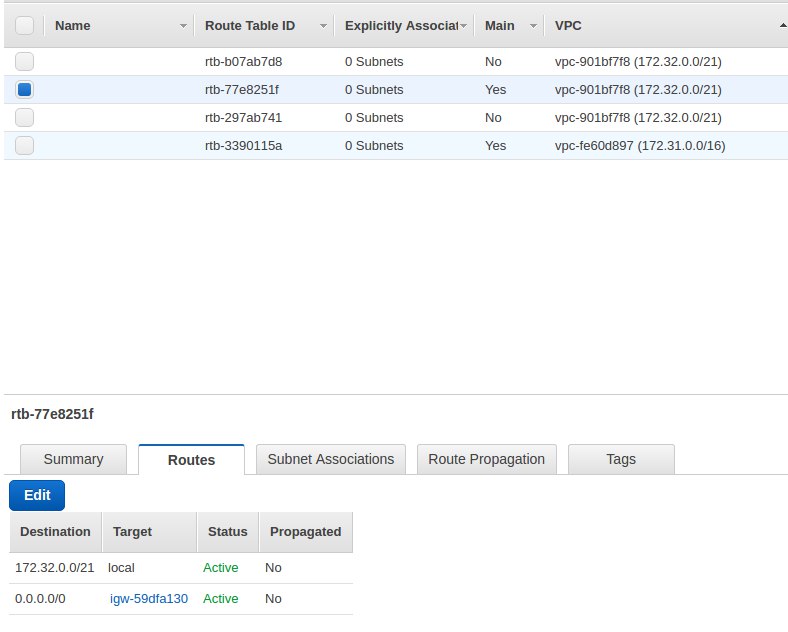Click the Destination column header in routes
Image resolution: width=788 pixels, height=632 pixels.
point(55,531)
